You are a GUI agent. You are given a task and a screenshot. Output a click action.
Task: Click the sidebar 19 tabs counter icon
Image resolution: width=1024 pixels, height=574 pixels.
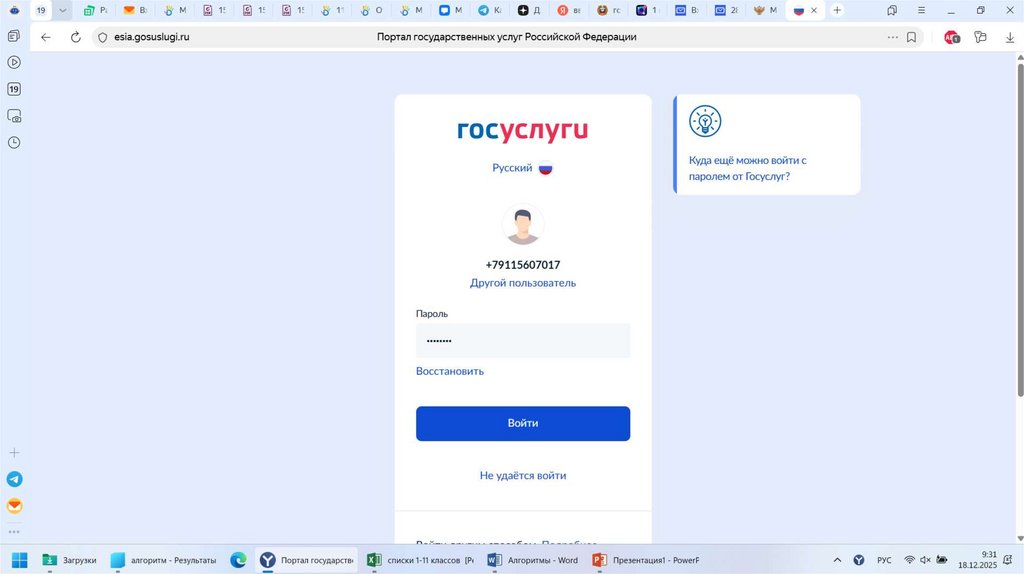click(14, 89)
